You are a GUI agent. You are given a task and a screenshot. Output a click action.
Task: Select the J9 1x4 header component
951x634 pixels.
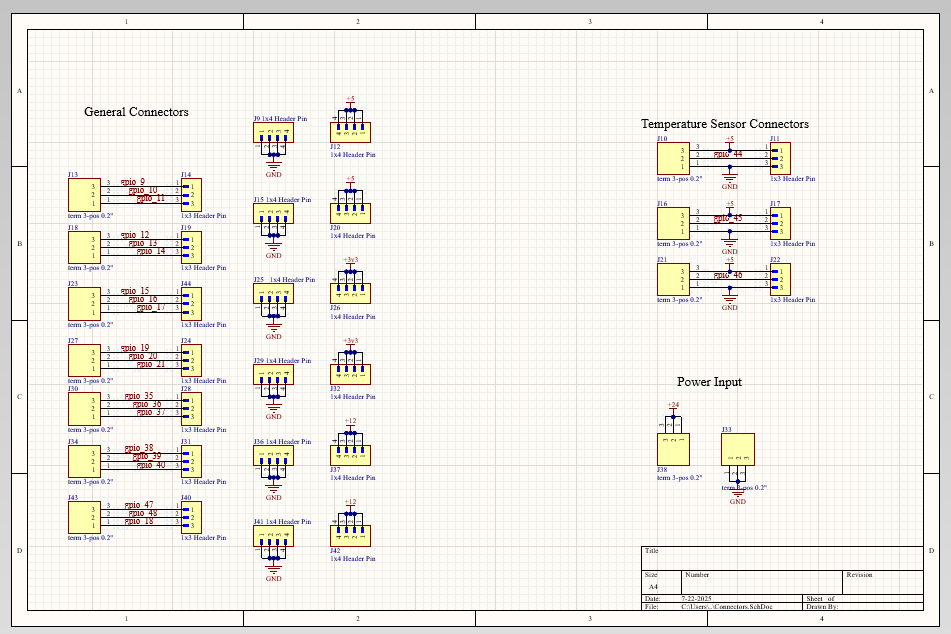tap(273, 131)
